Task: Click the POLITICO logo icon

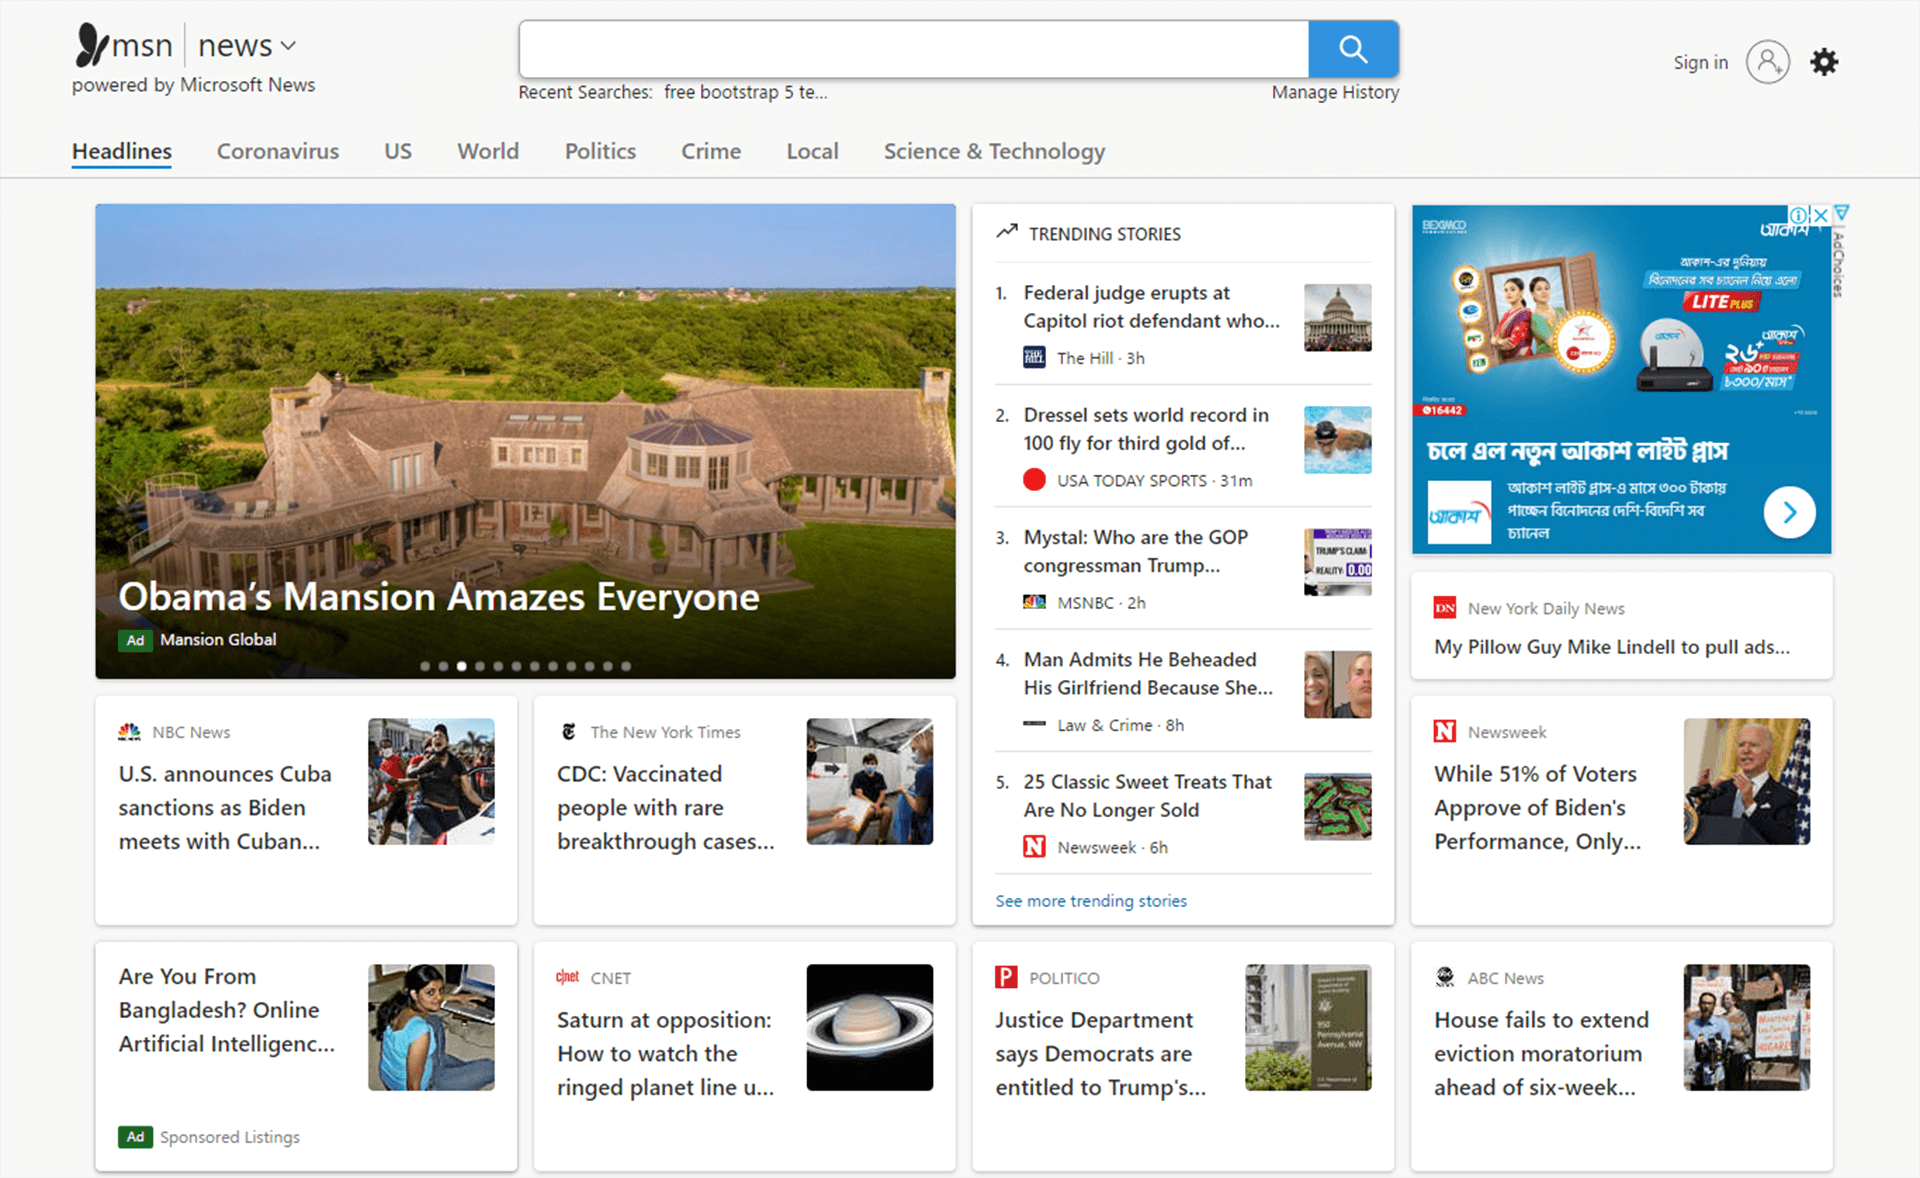Action: pos(1006,977)
